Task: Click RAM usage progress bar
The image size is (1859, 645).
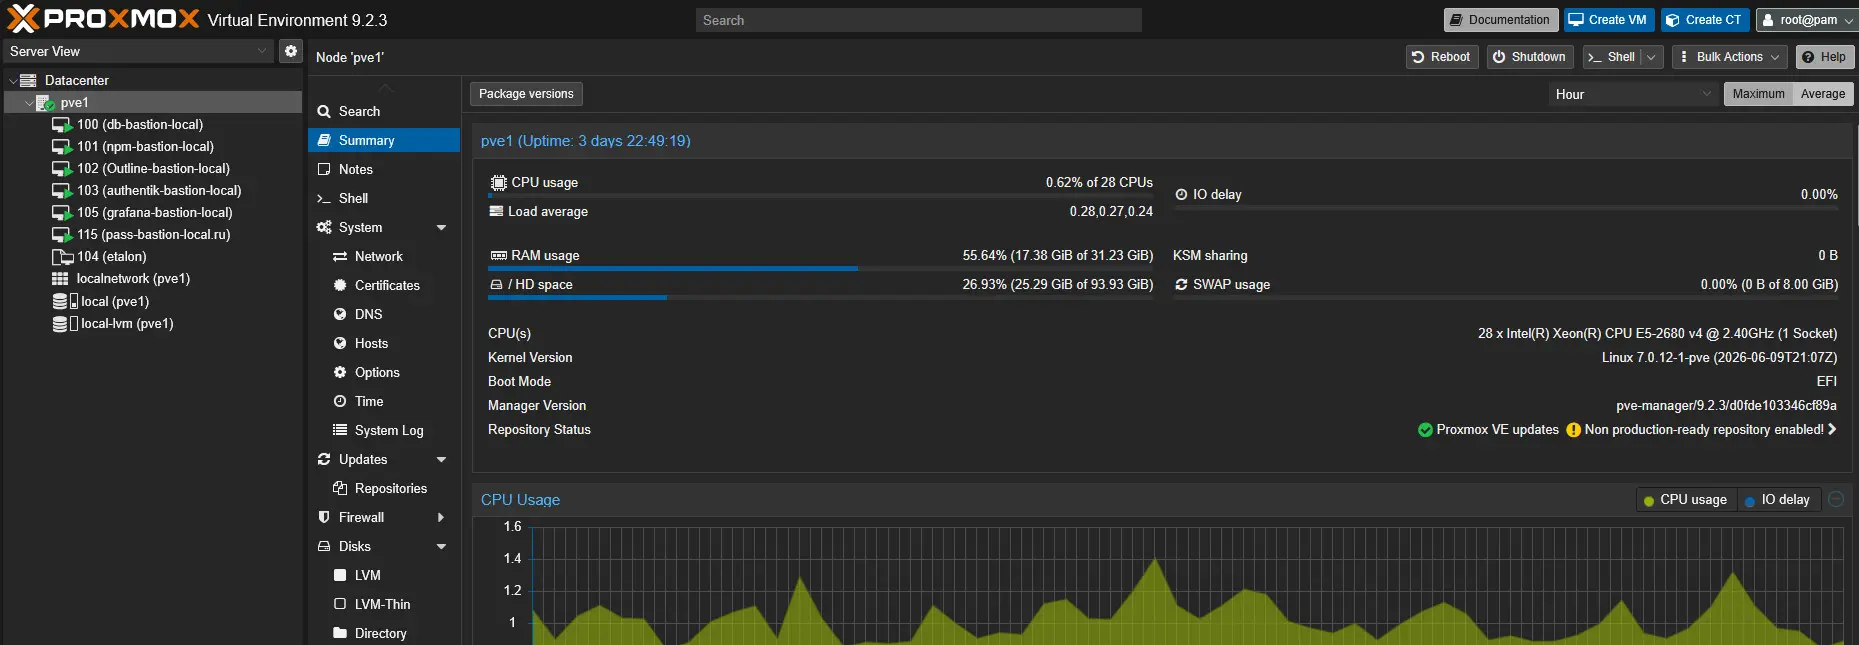Action: click(820, 268)
